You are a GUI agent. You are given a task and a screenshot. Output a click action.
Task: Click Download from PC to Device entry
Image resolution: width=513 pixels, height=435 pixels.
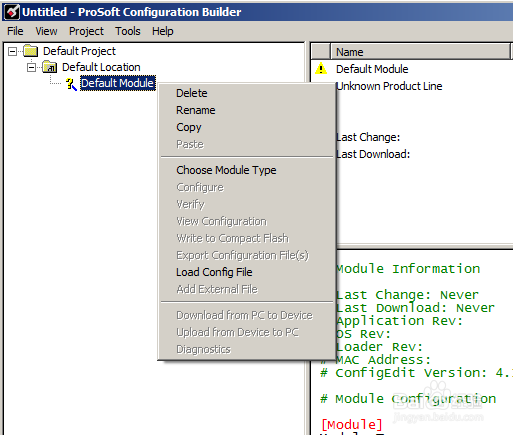tap(244, 315)
